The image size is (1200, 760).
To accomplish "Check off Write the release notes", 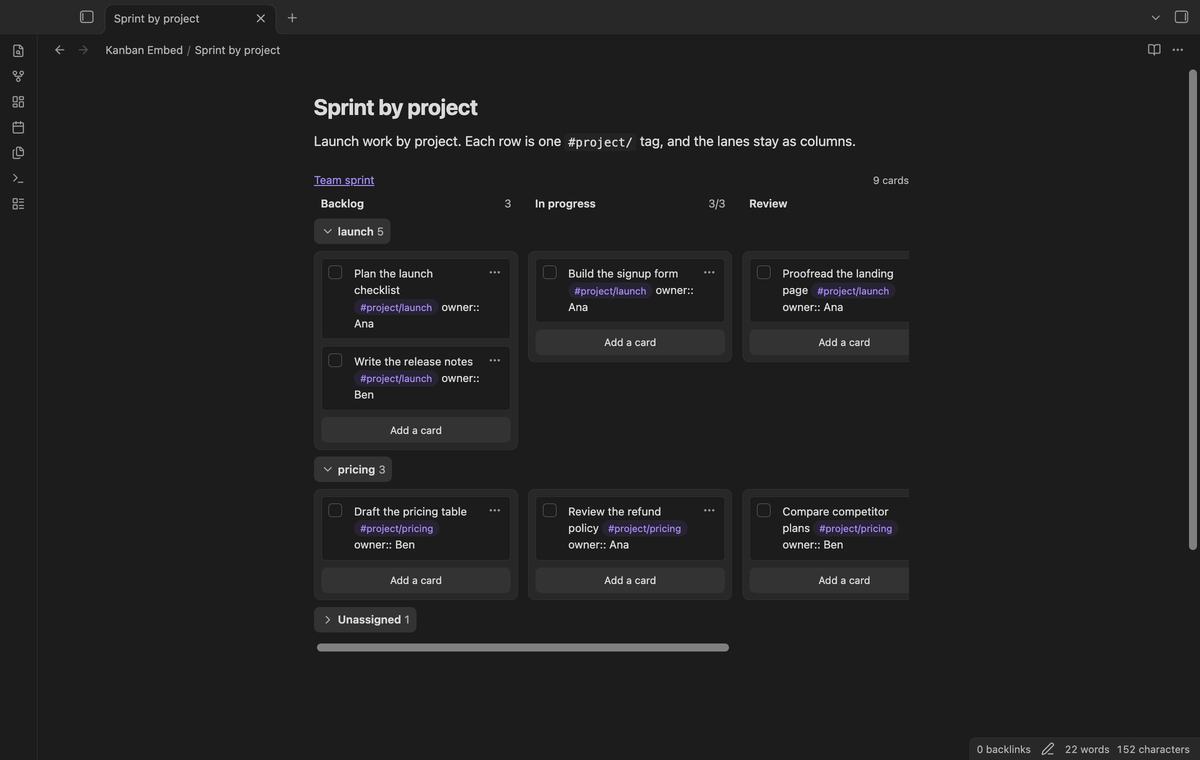I will point(335,360).
